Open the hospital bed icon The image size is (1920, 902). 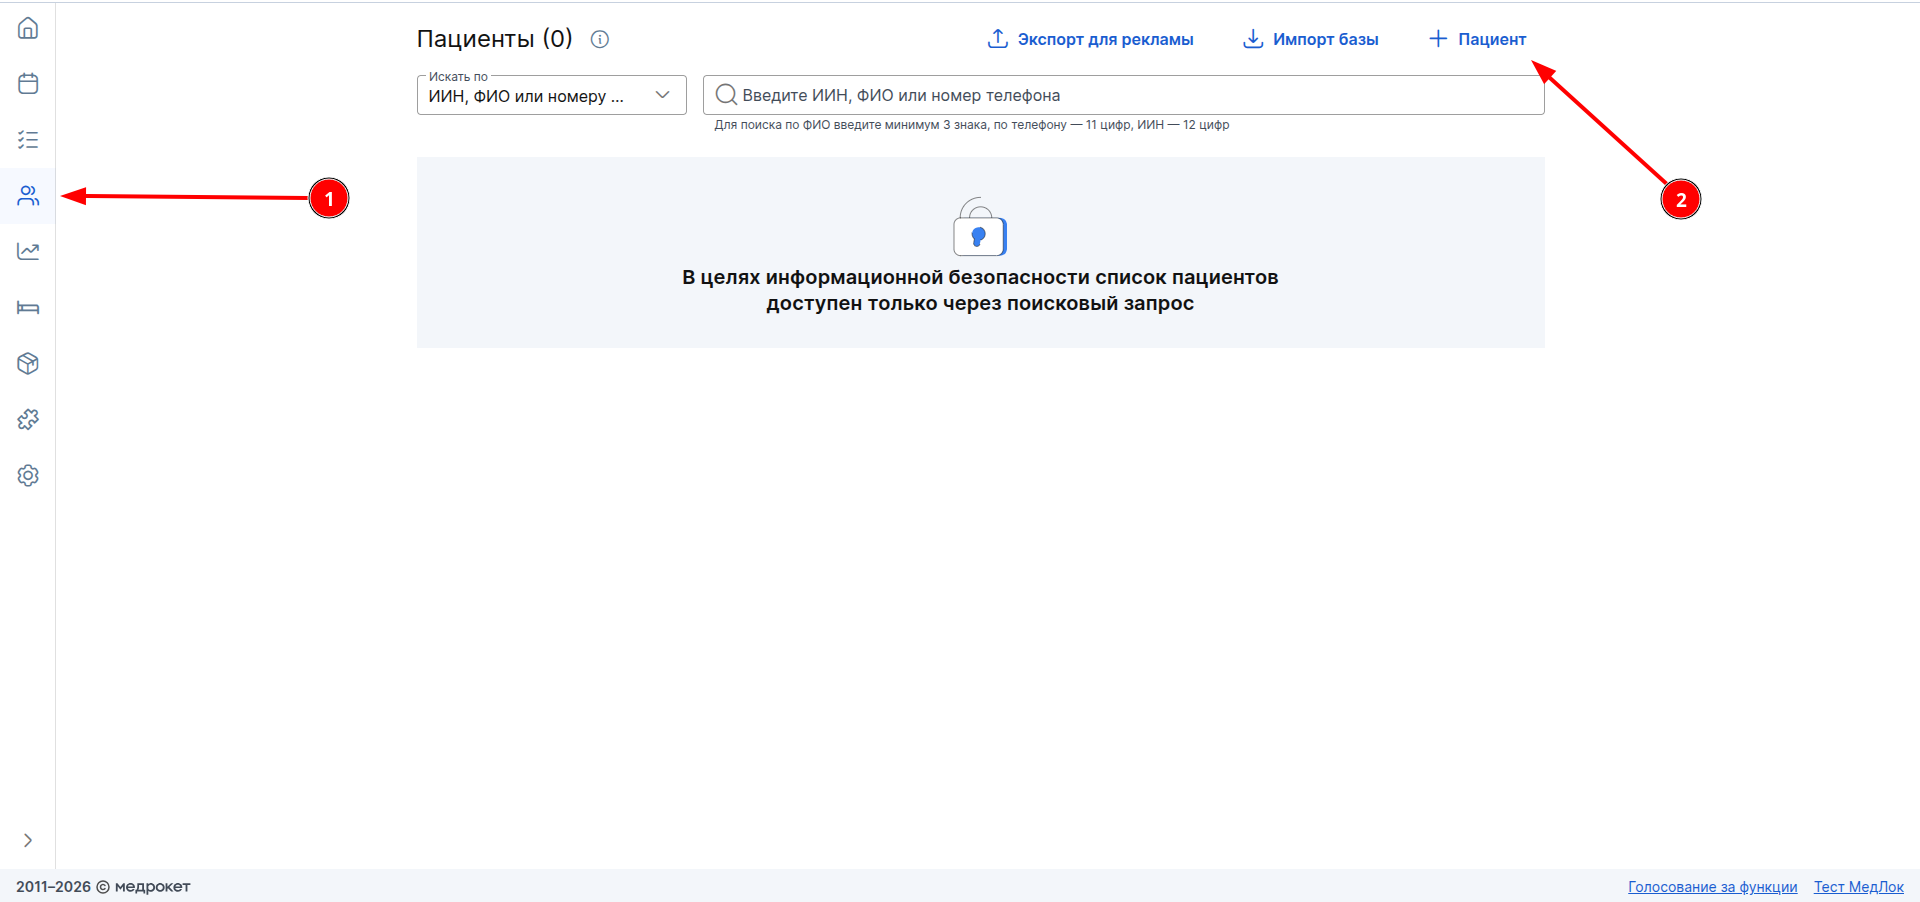click(28, 308)
